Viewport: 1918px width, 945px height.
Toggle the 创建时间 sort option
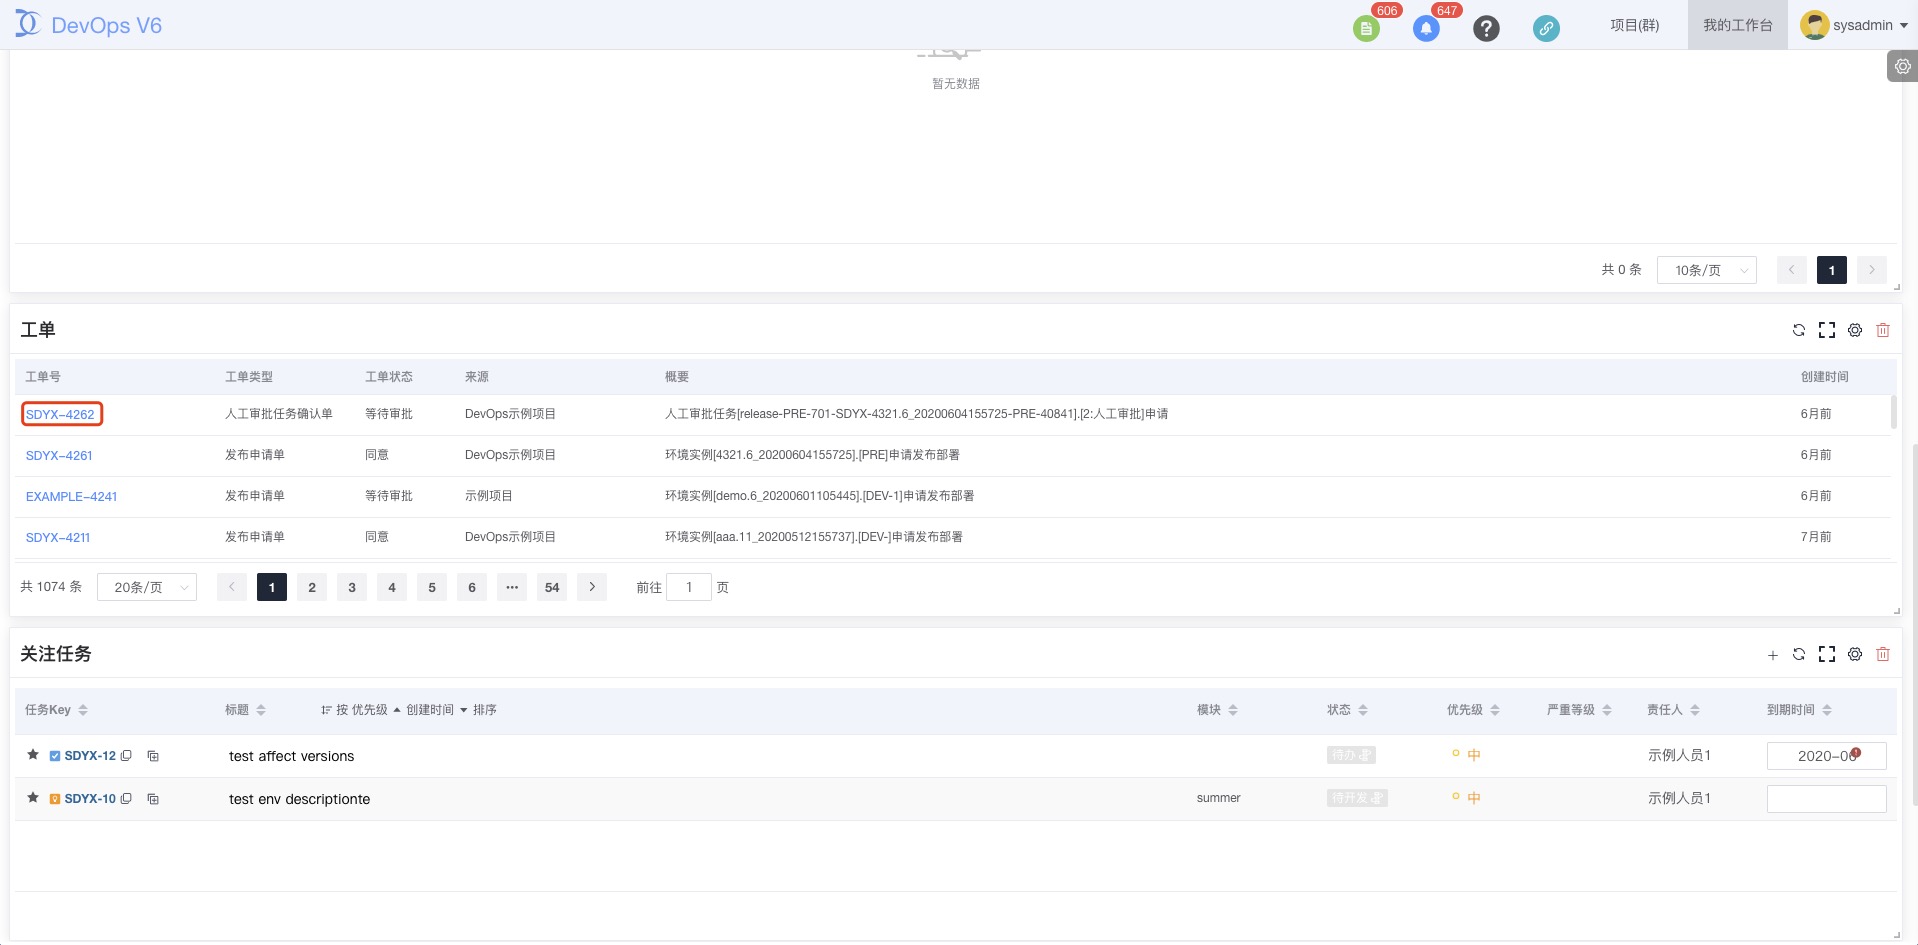[x=436, y=710]
